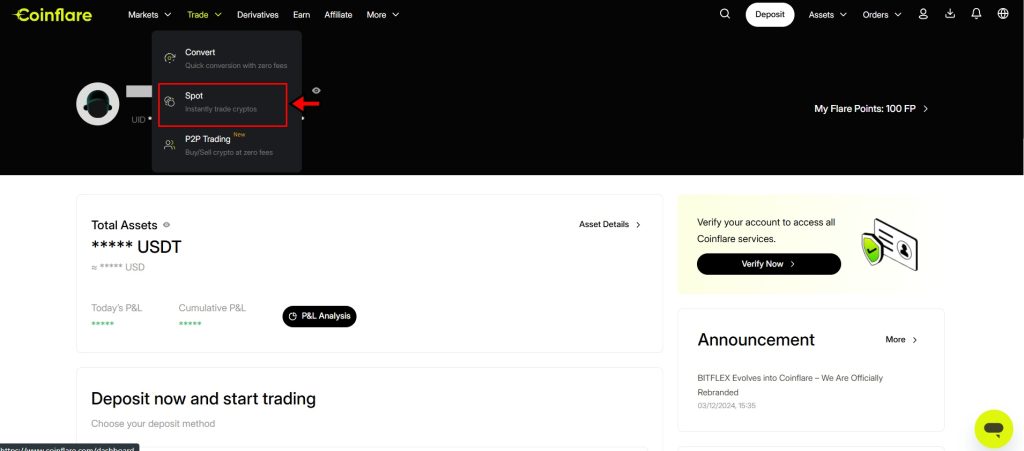Collapse the Trade dropdown menu
1024x451 pixels.
(204, 14)
